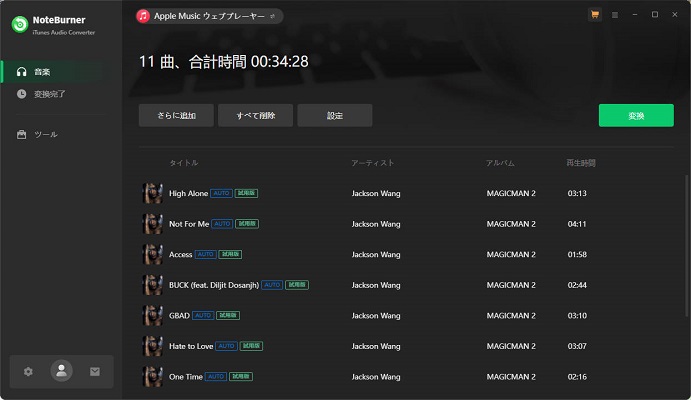Click the AUTO badge on GBAD
The width and height of the screenshot is (691, 400).
coord(203,315)
